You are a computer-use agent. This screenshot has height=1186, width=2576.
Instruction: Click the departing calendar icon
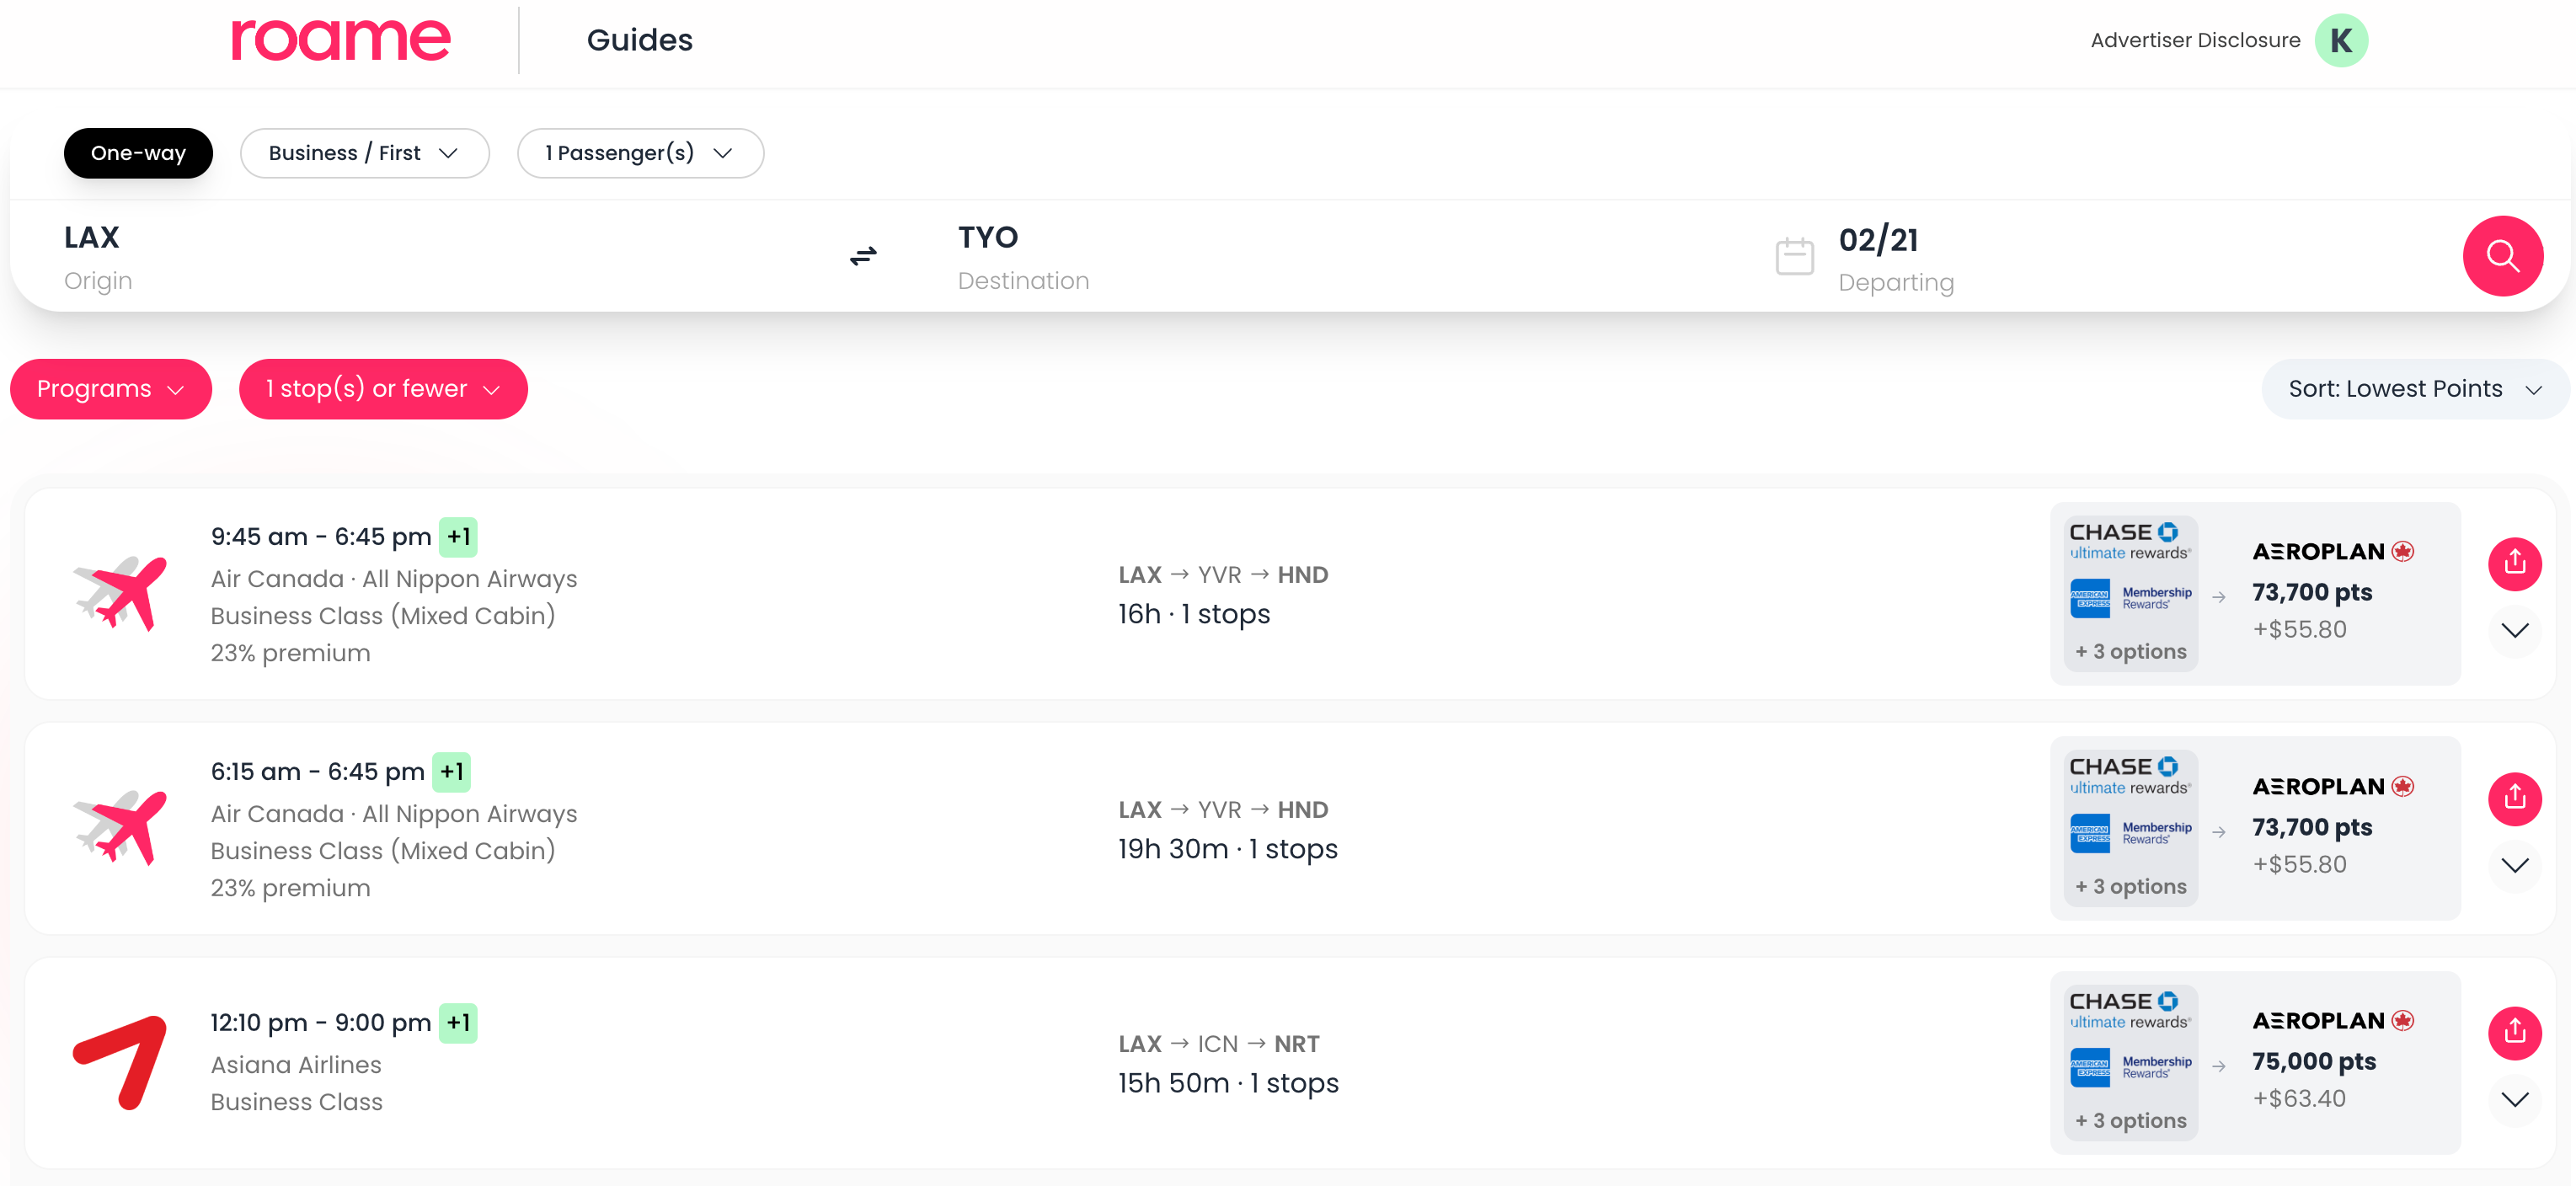coord(1794,256)
